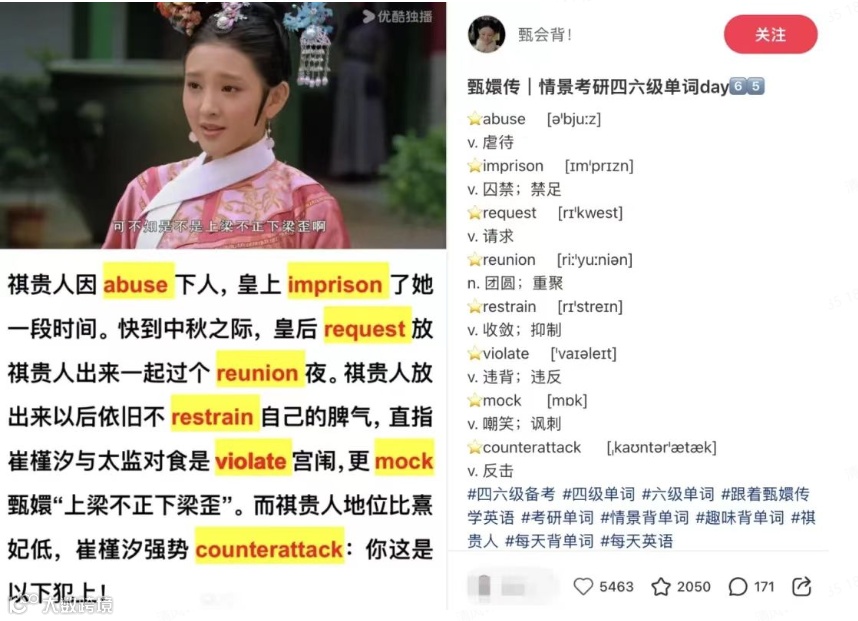Open hashtag #情景背单词
Image resolution: width=858 pixels, height=621 pixels.
click(x=644, y=518)
